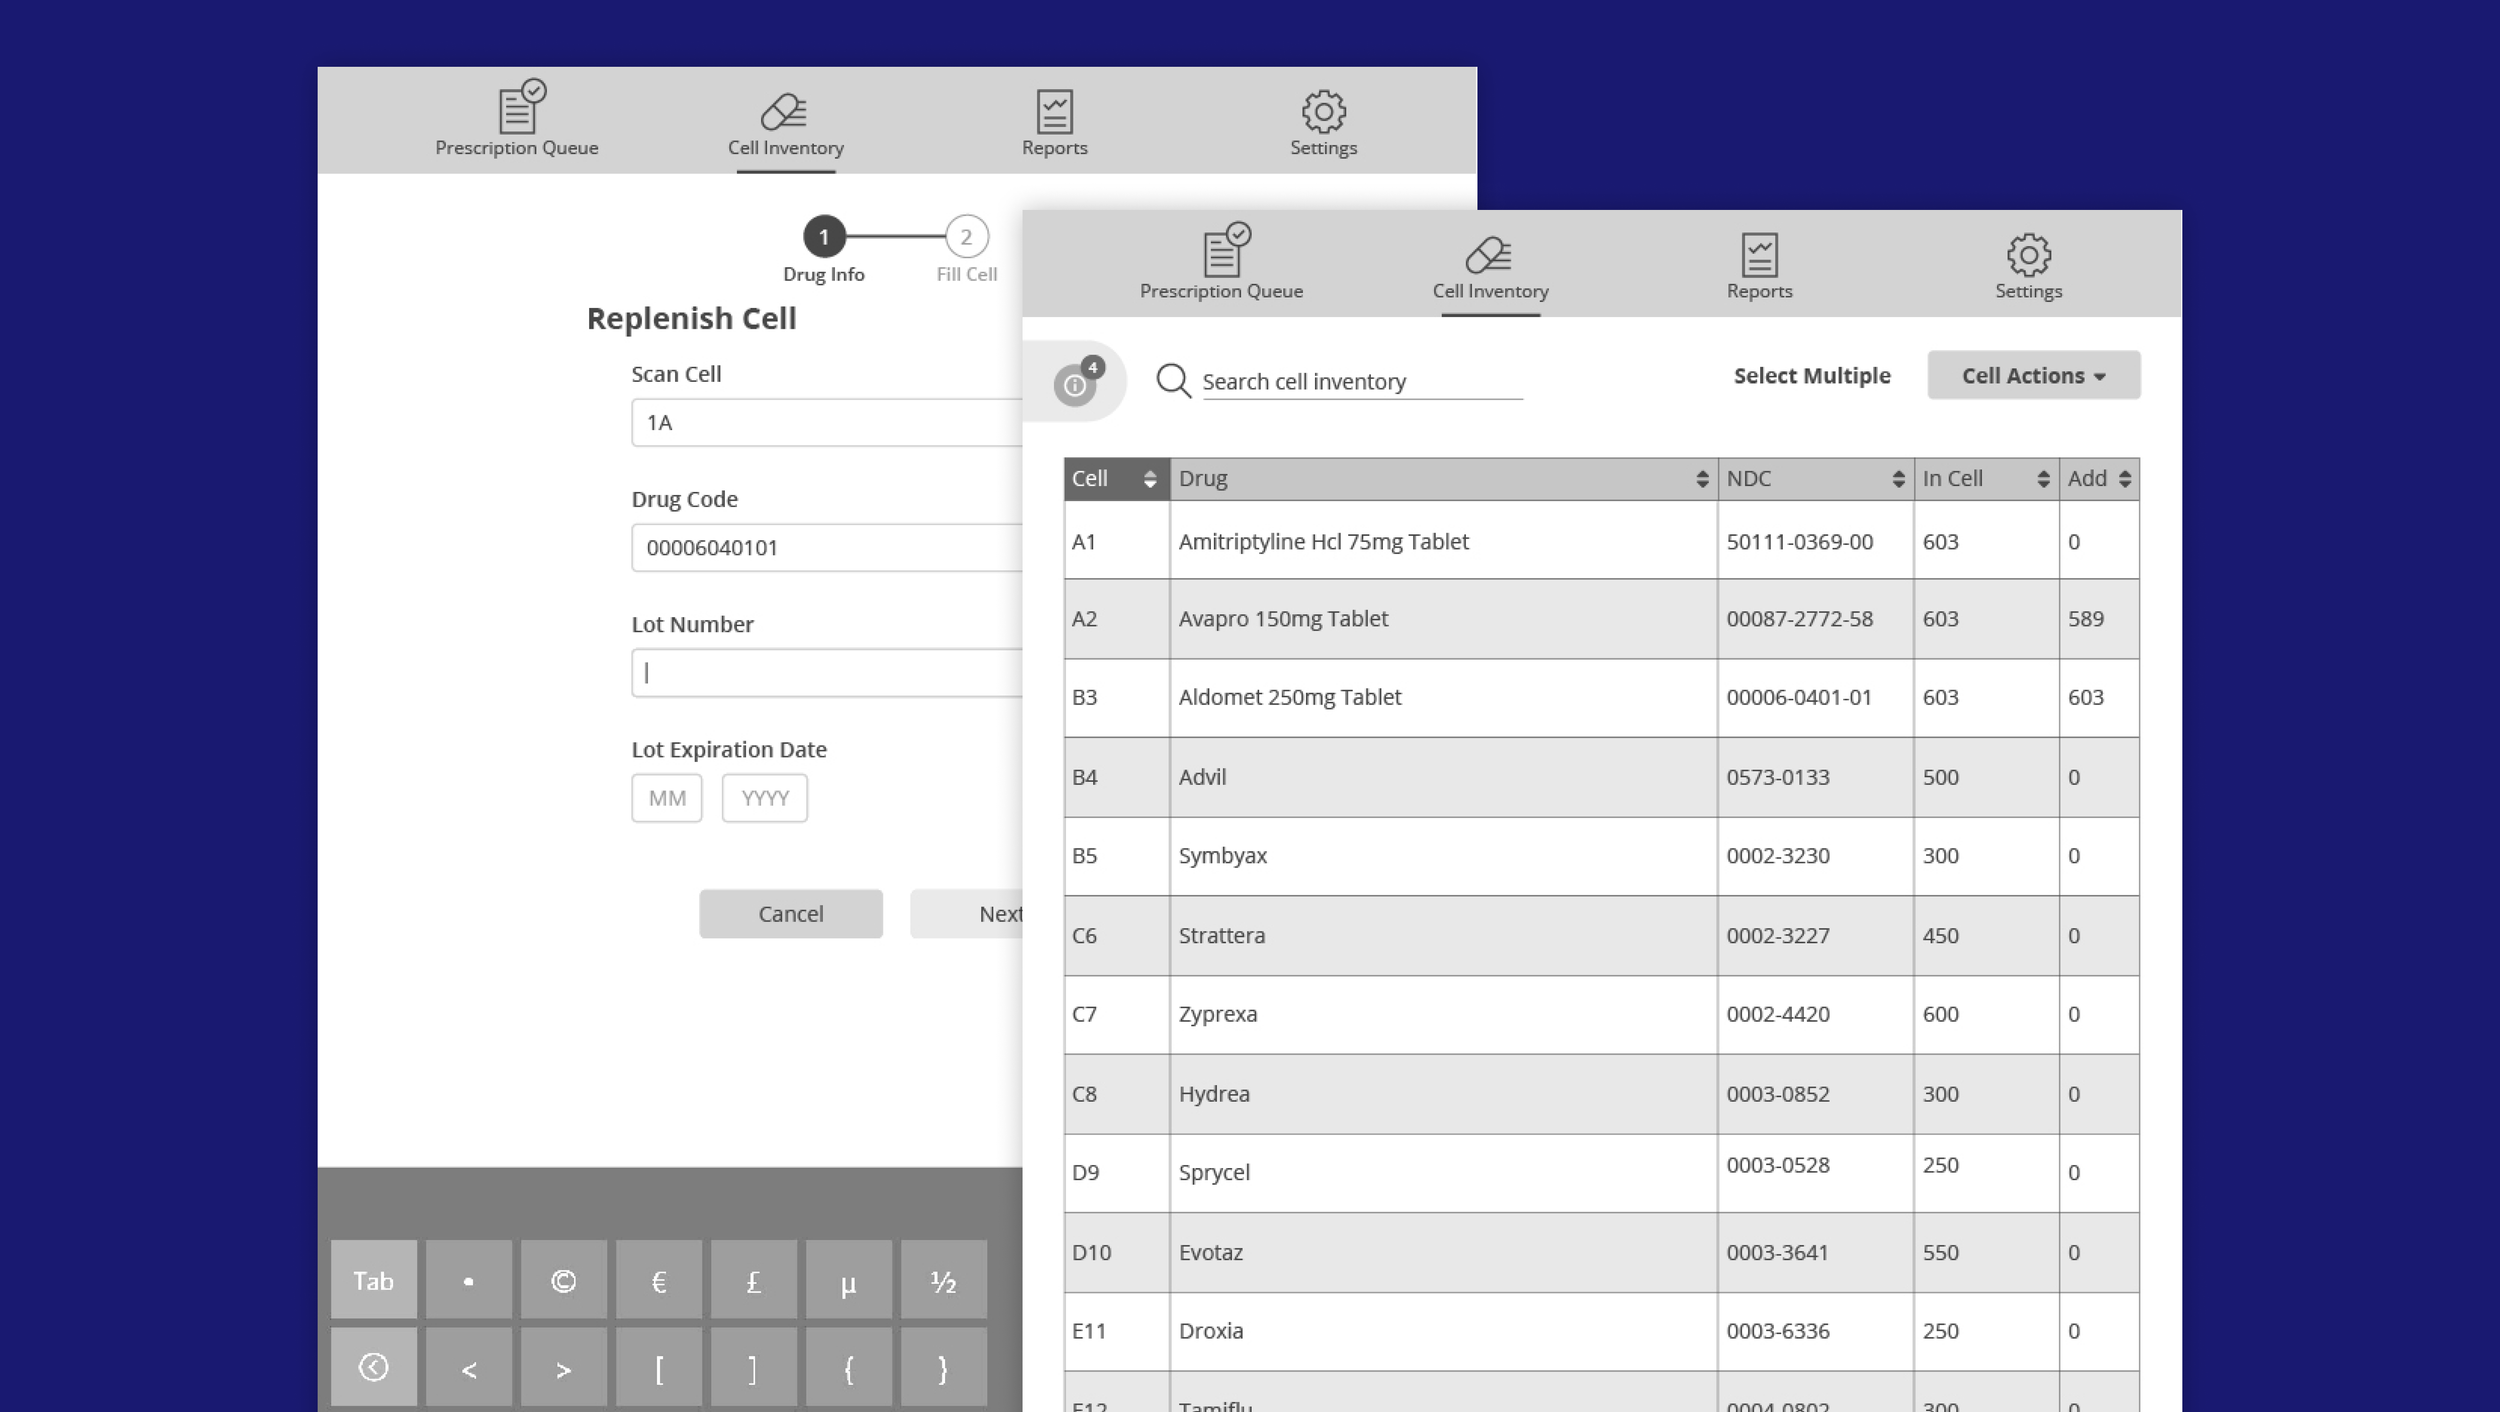Tap the back arrow keyboard key
This screenshot has width=2500, height=1412.
point(374,1367)
